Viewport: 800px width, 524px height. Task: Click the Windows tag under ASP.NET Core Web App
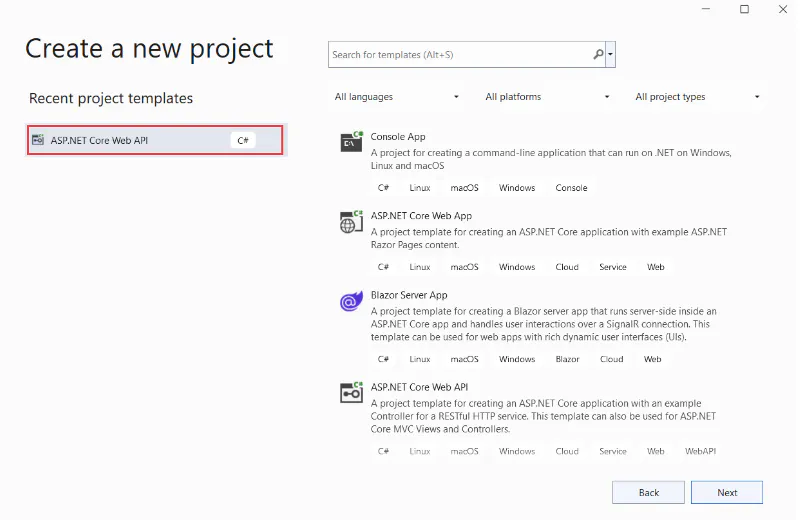point(517,267)
